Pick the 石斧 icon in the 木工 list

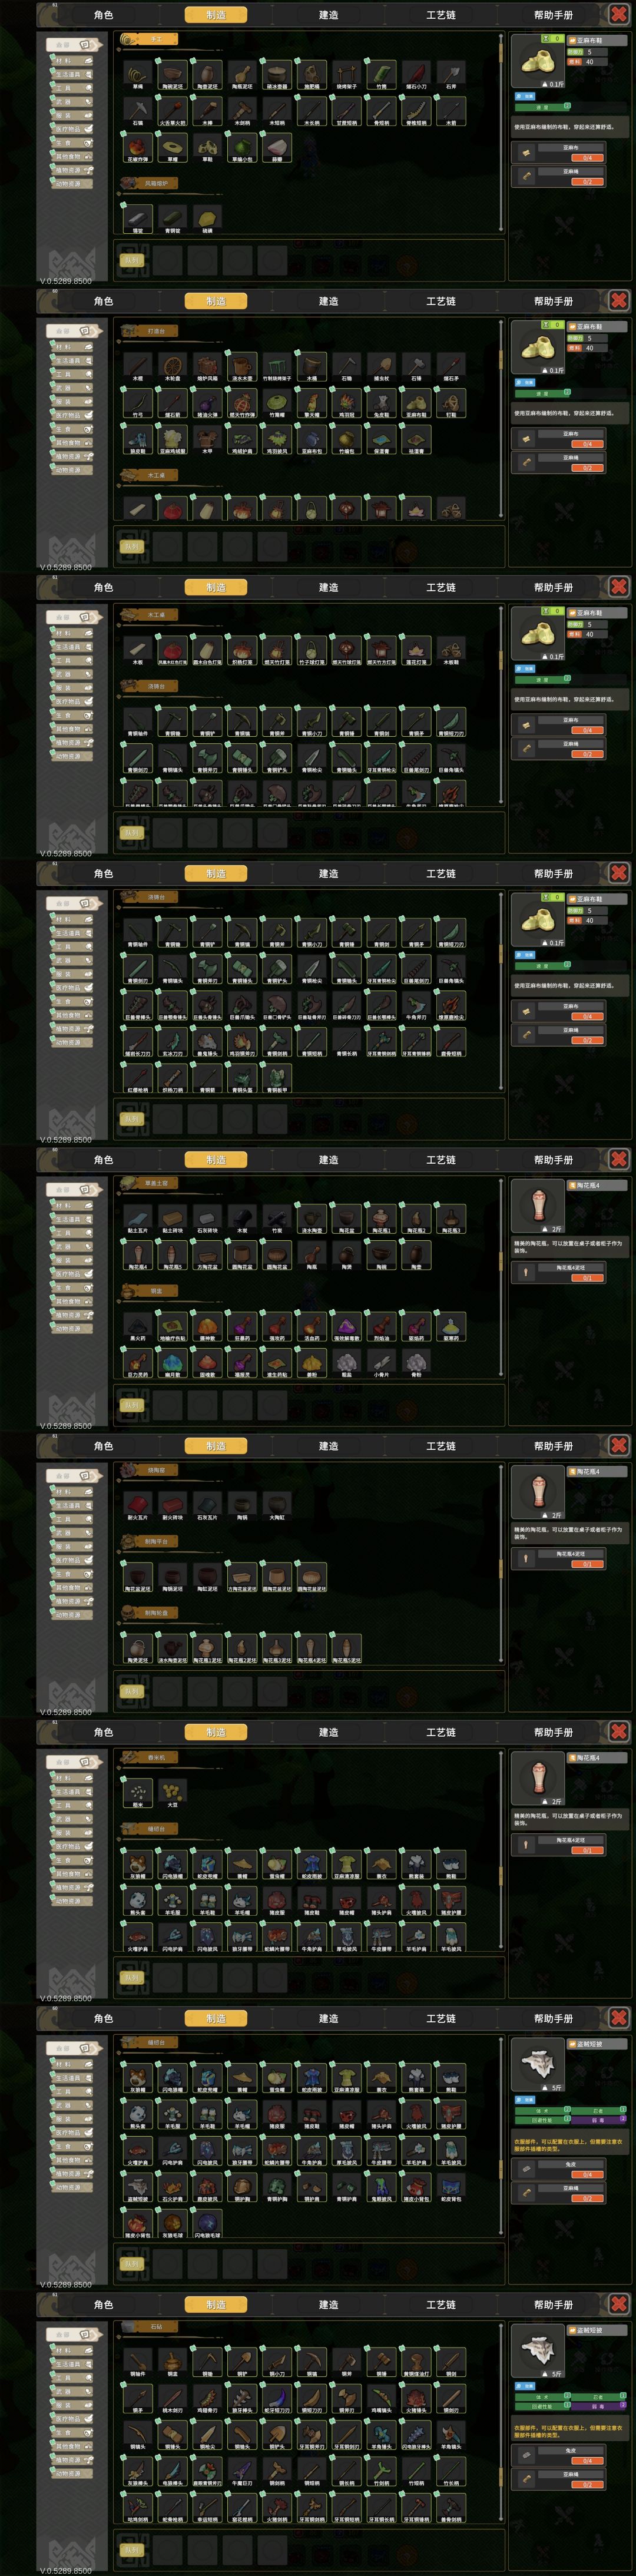point(451,75)
